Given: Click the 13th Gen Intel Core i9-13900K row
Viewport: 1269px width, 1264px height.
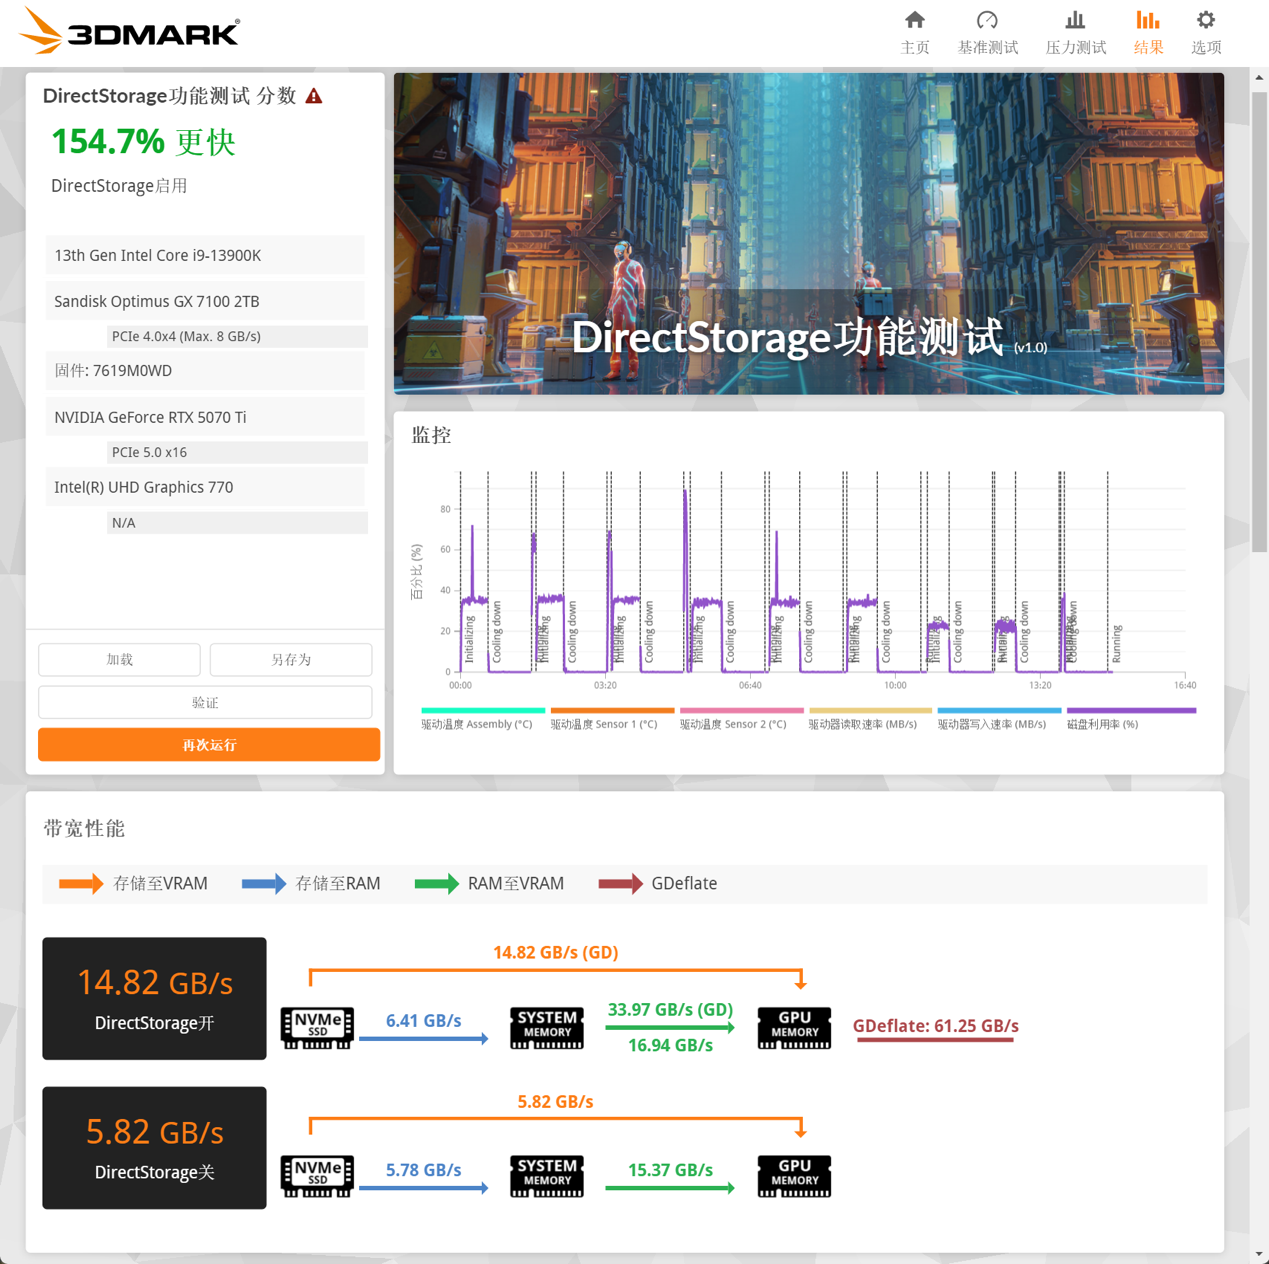Looking at the screenshot, I should 205,255.
